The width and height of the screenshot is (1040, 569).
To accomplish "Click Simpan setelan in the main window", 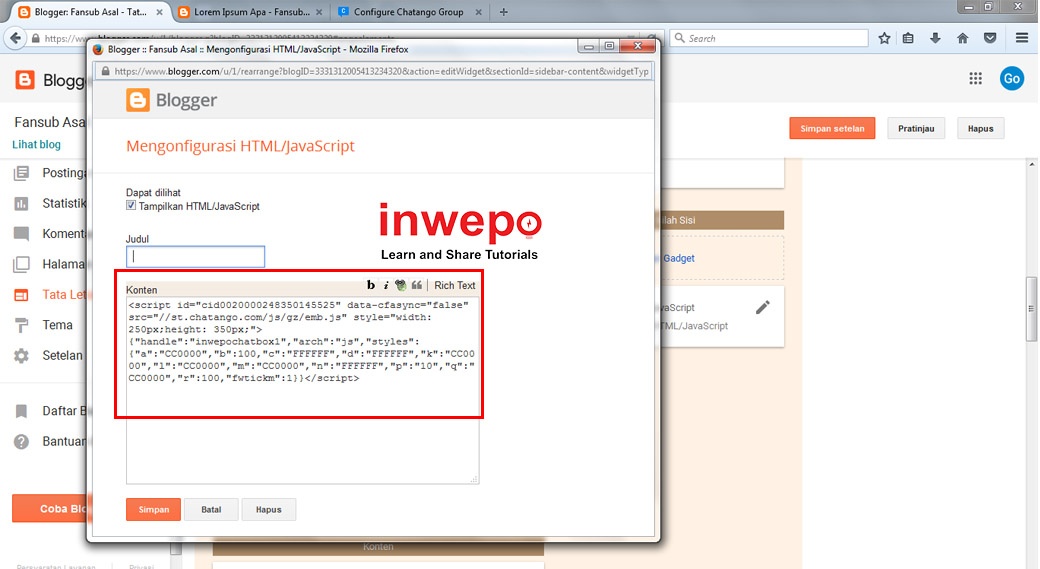I will click(x=832, y=129).
